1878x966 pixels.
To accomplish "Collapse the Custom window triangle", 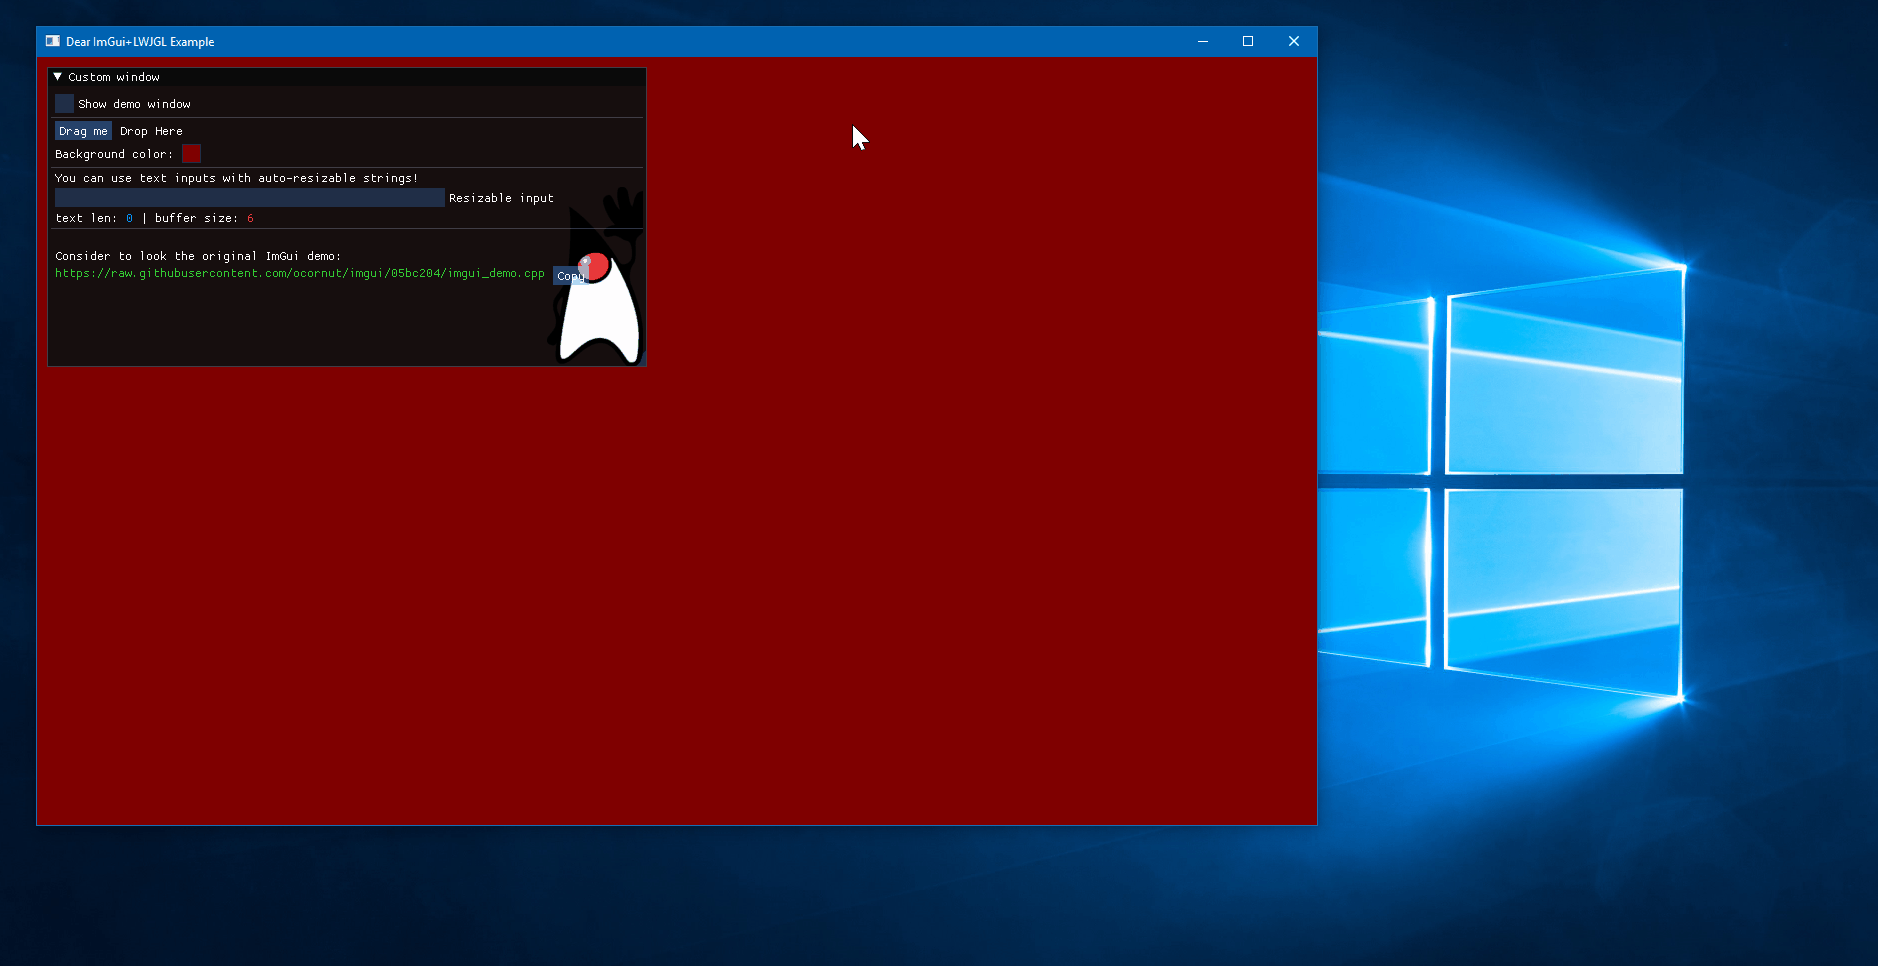I will click(x=58, y=77).
